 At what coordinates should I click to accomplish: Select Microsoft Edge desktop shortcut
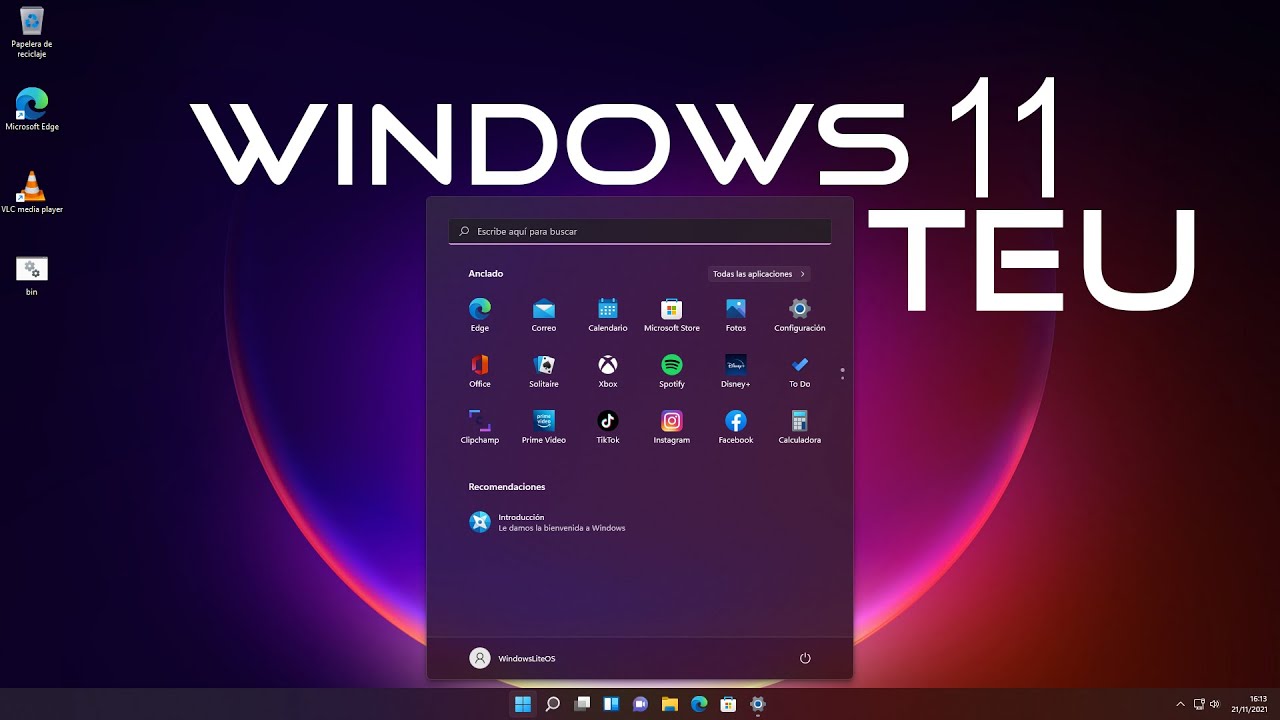point(32,110)
